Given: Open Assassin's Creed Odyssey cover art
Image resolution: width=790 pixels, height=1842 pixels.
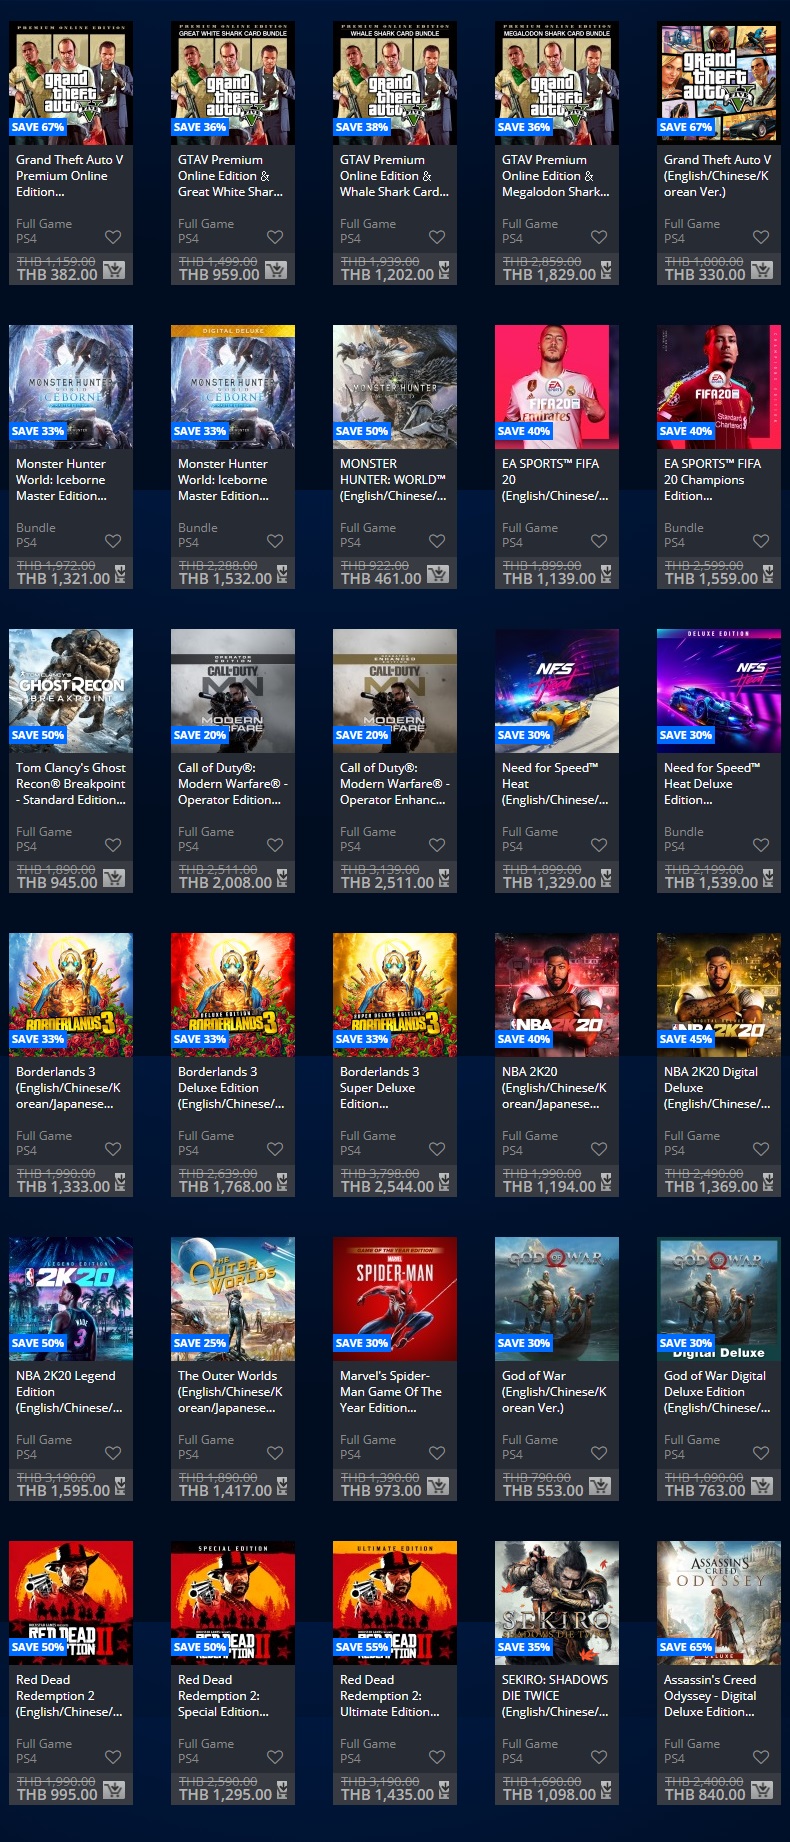Looking at the screenshot, I should coord(719,1602).
